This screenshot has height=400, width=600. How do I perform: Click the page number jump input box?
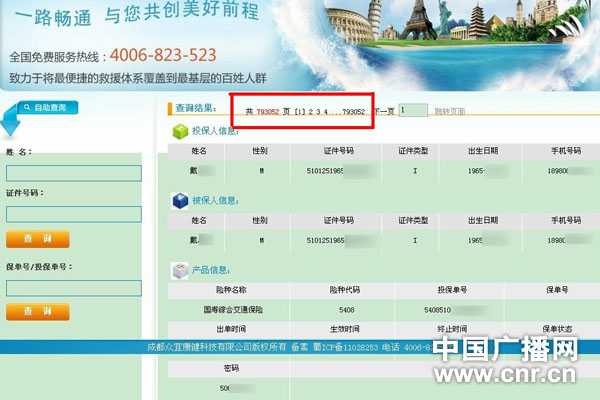pyautogui.click(x=412, y=111)
